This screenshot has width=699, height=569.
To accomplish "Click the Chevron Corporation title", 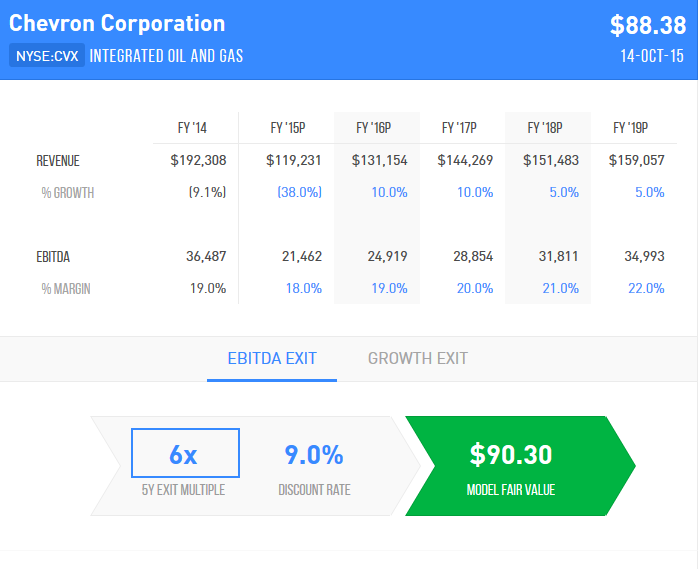I will (117, 23).
